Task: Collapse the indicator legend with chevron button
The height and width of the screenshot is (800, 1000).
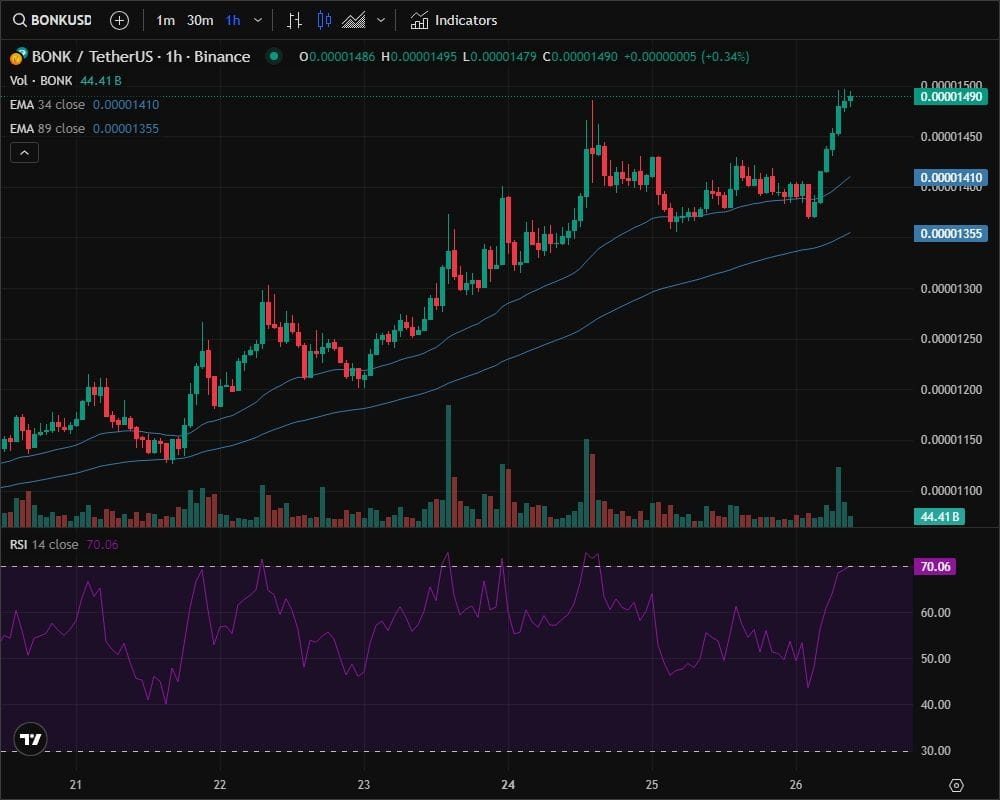Action: pyautogui.click(x=24, y=152)
